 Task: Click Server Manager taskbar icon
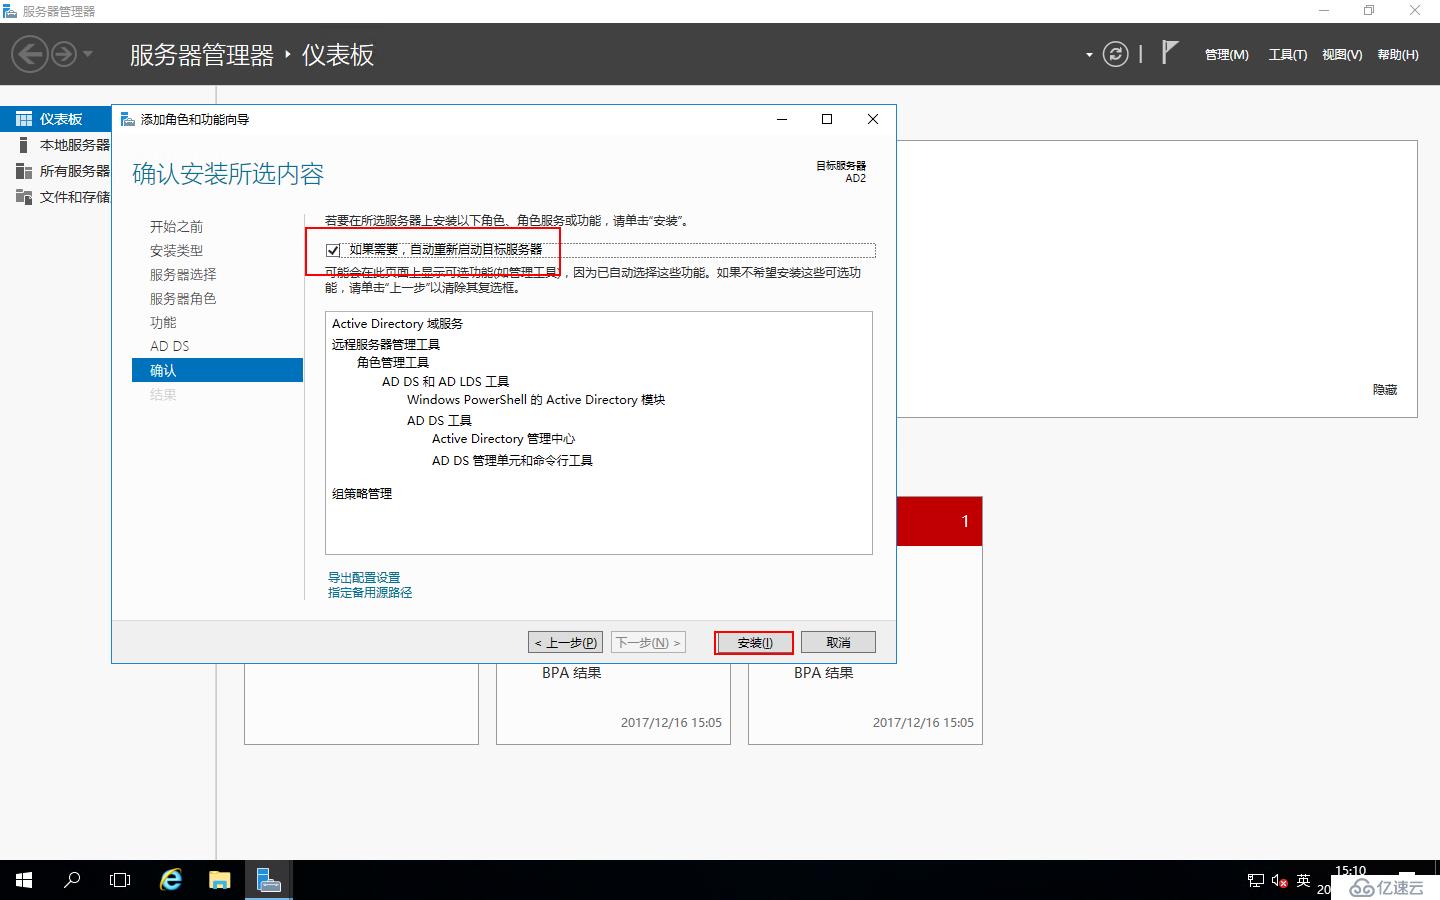coord(268,880)
